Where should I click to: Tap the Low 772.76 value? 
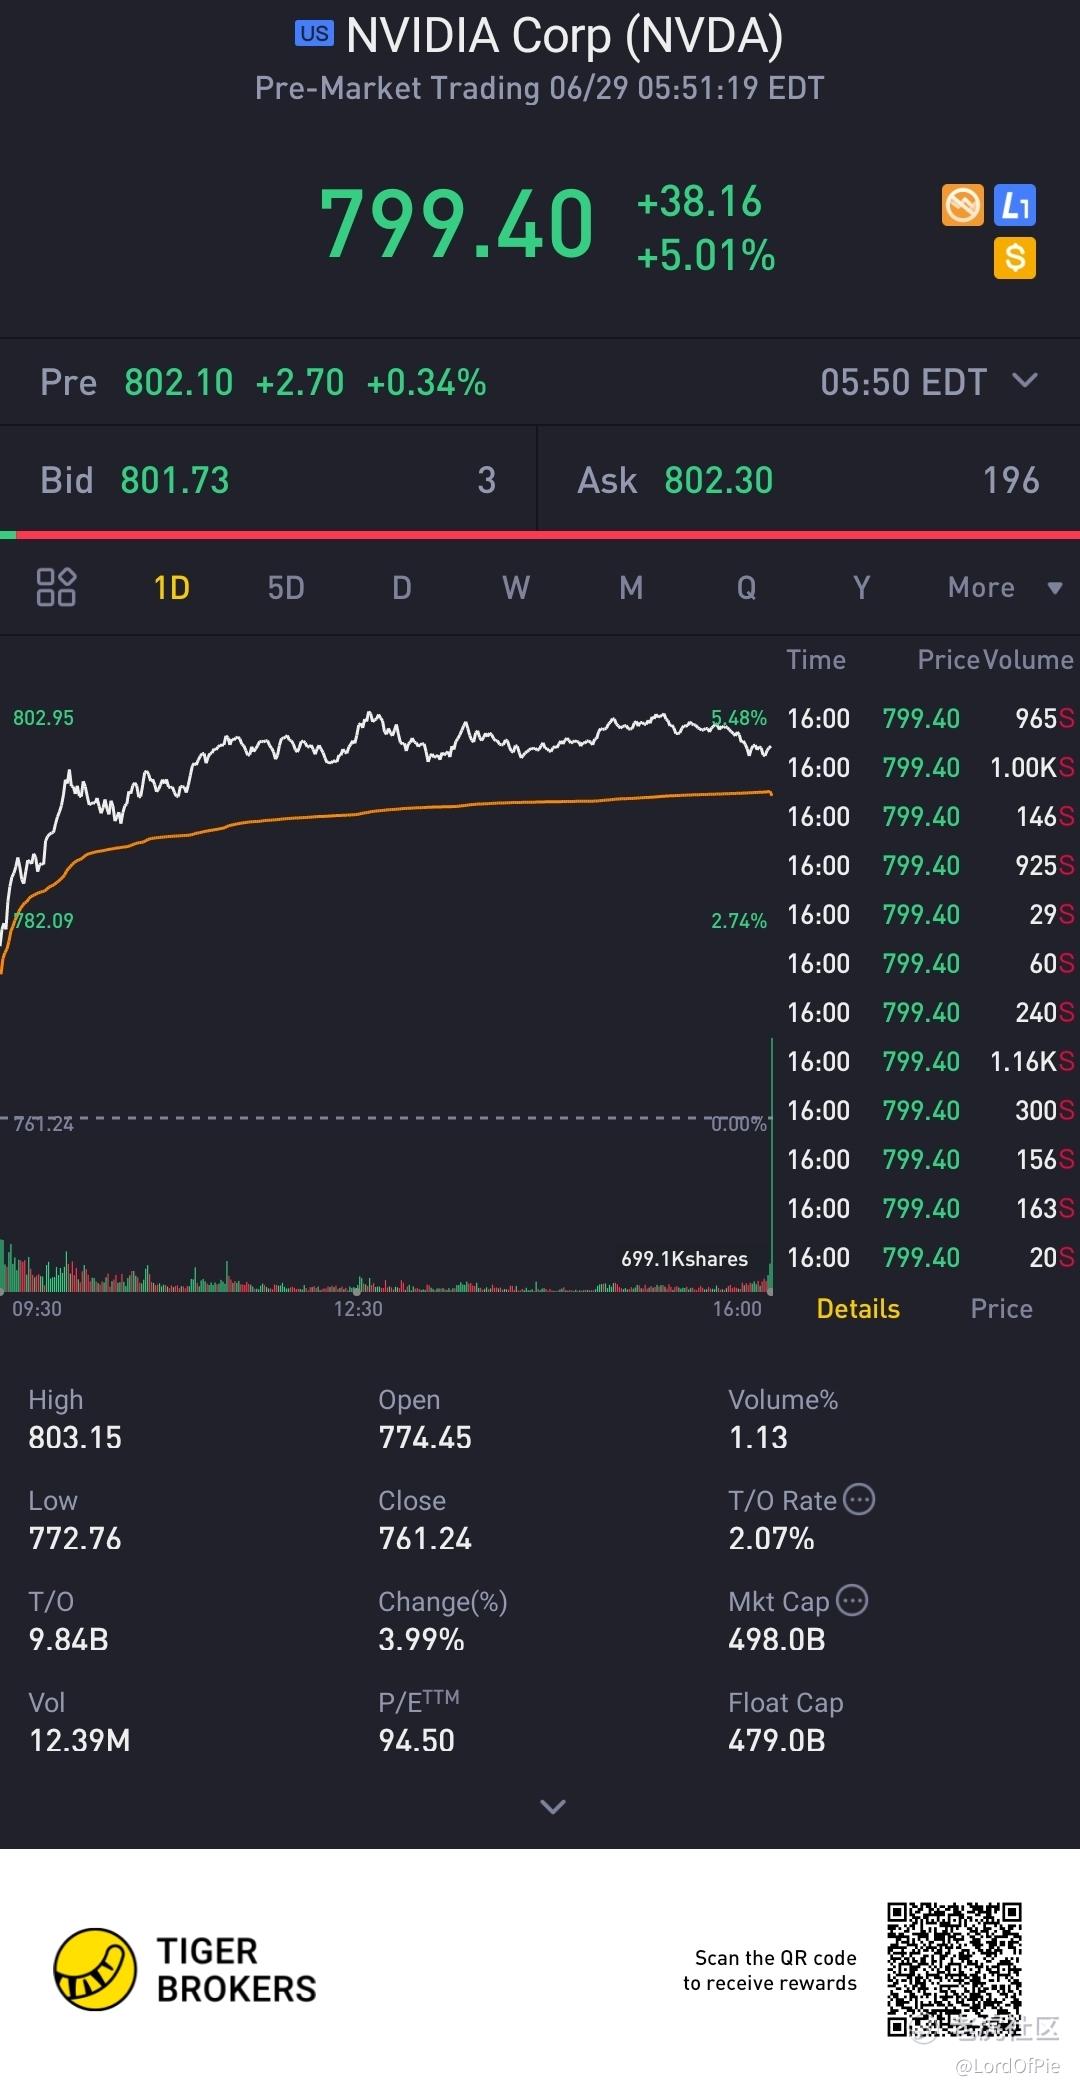tap(75, 1538)
